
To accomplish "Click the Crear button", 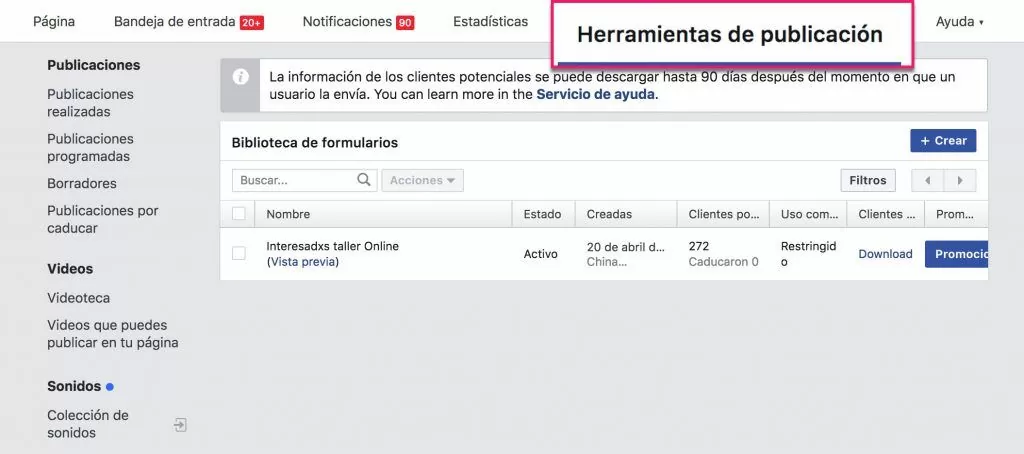I will click(943, 140).
